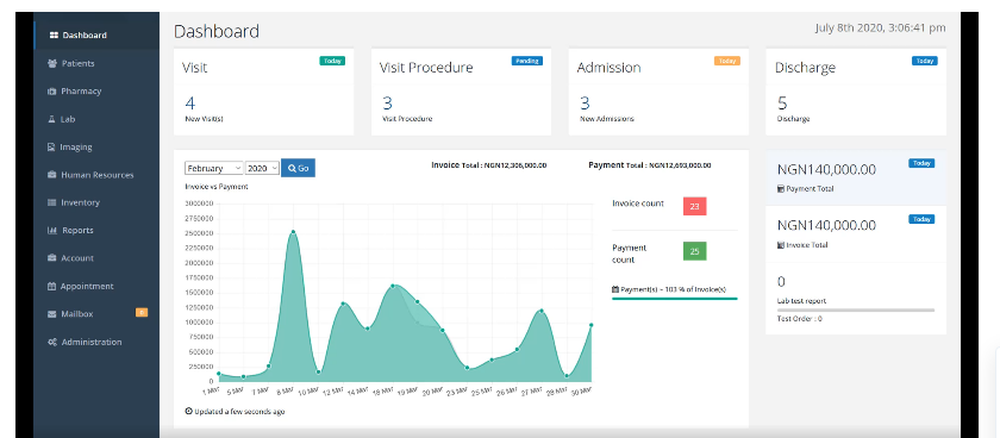Open the Dashboard menu item
This screenshot has width=1000, height=438.
pos(96,35)
